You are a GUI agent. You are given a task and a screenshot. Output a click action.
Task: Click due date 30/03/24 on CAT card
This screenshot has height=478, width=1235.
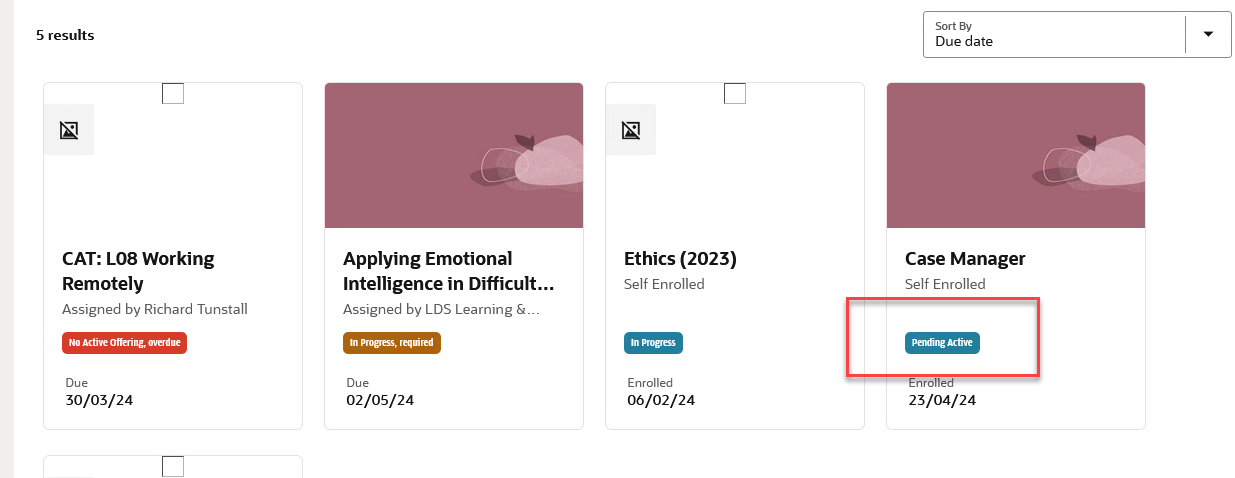[98, 401]
